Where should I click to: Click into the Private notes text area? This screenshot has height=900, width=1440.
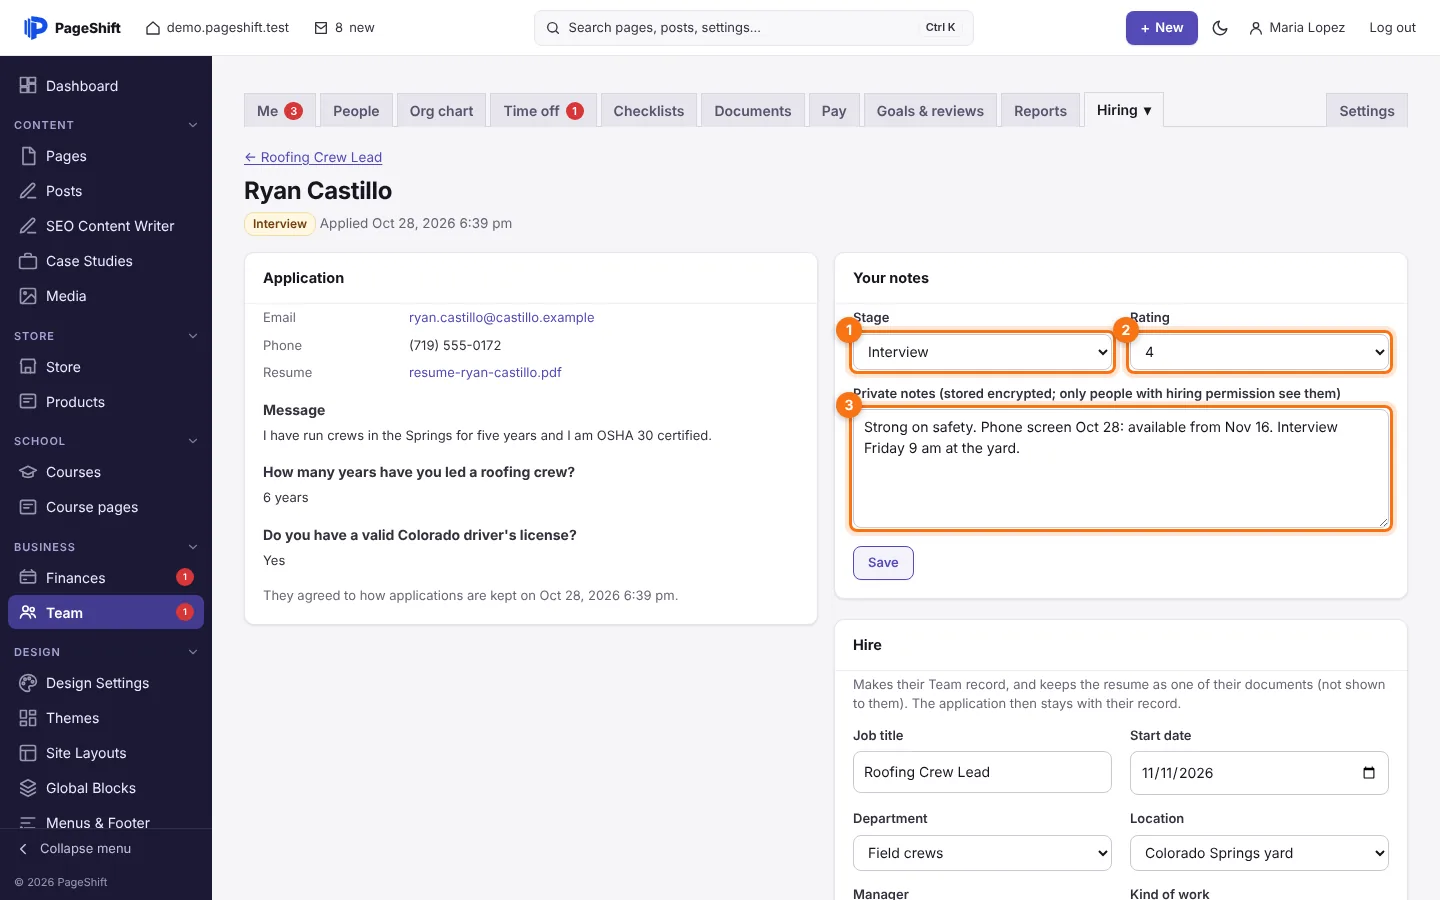coord(1121,468)
